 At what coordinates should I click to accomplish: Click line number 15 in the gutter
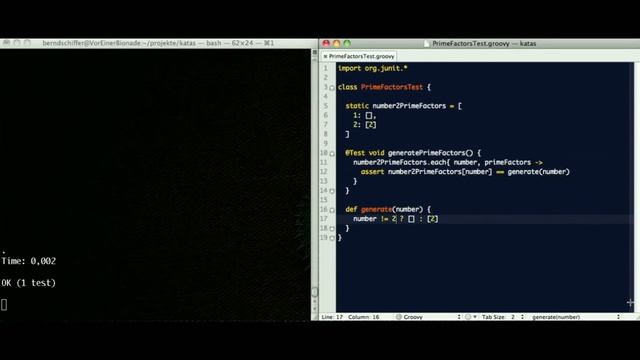324,200
